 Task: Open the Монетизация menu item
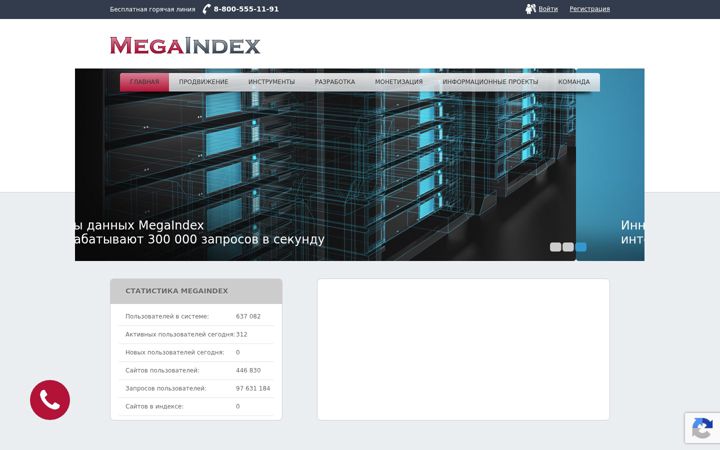pos(399,82)
